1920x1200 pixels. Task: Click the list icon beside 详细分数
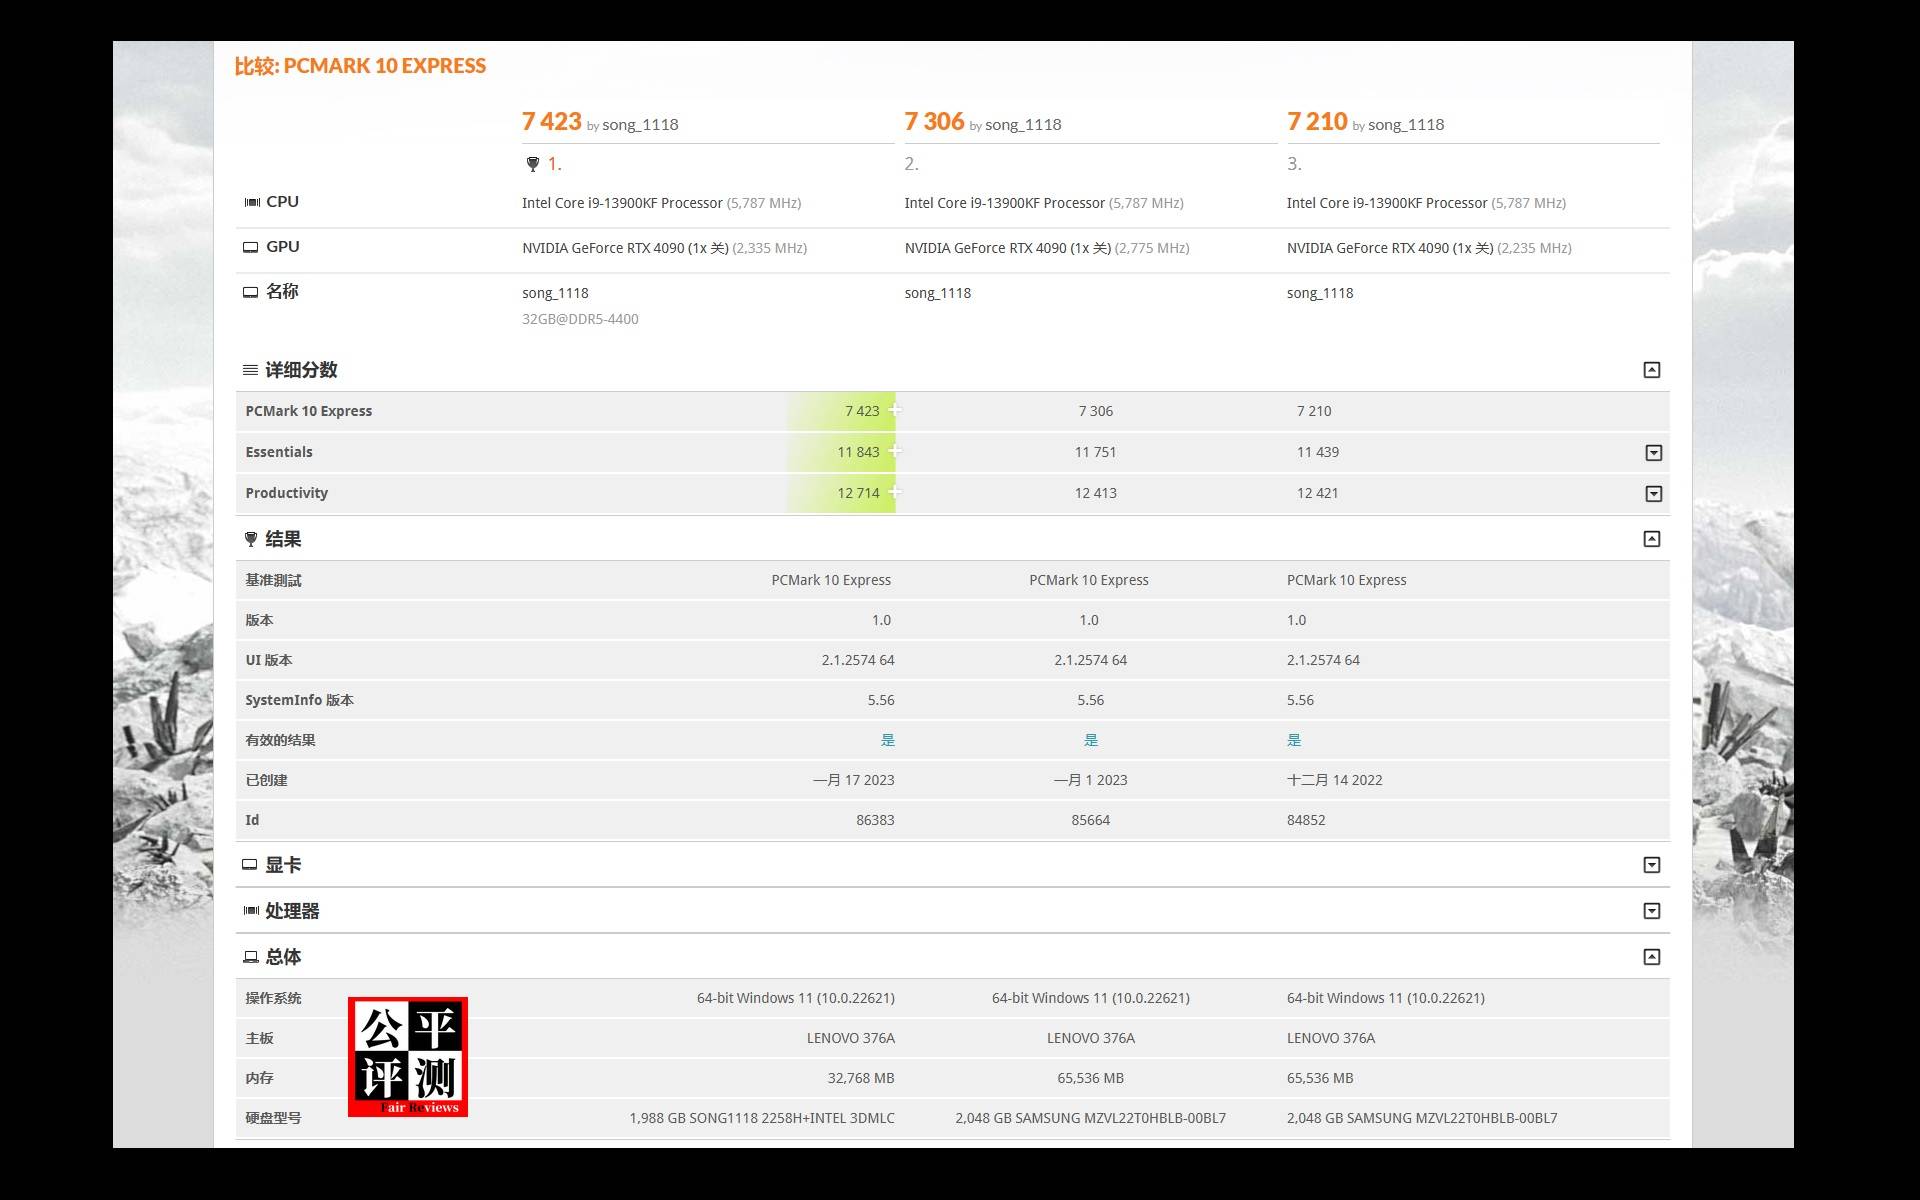coord(250,370)
